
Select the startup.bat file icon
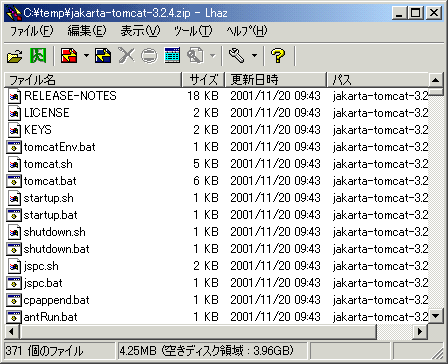14,215
